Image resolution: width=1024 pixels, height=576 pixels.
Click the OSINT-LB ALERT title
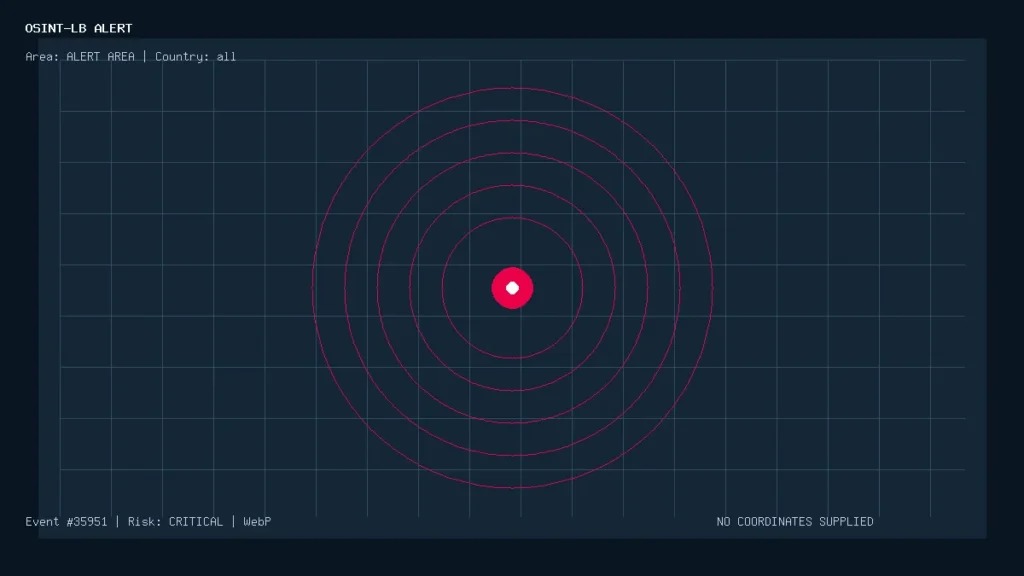click(x=78, y=28)
